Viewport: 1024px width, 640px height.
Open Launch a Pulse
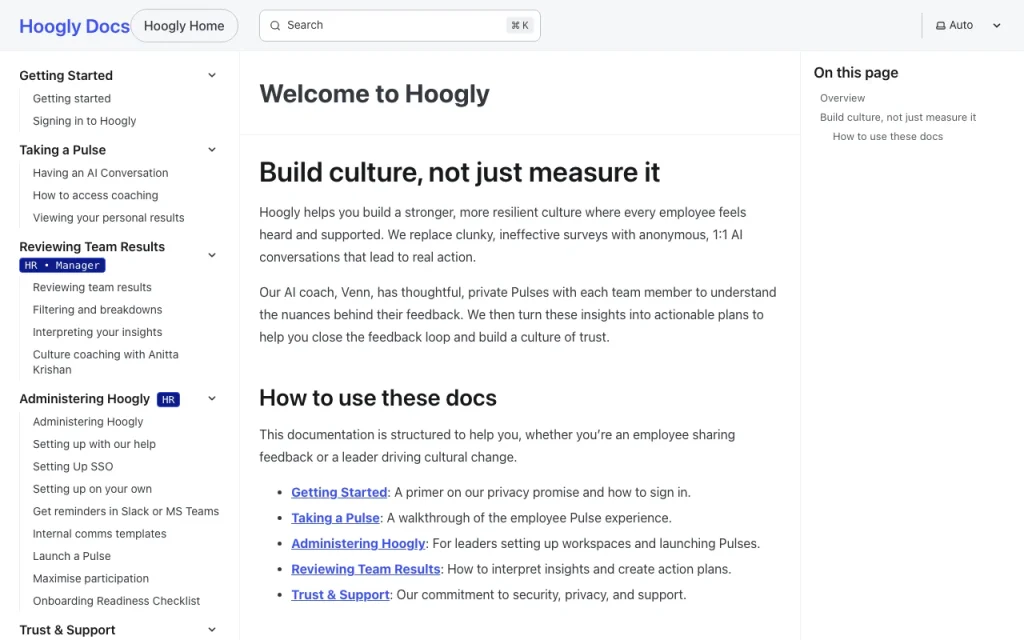[x=72, y=556]
